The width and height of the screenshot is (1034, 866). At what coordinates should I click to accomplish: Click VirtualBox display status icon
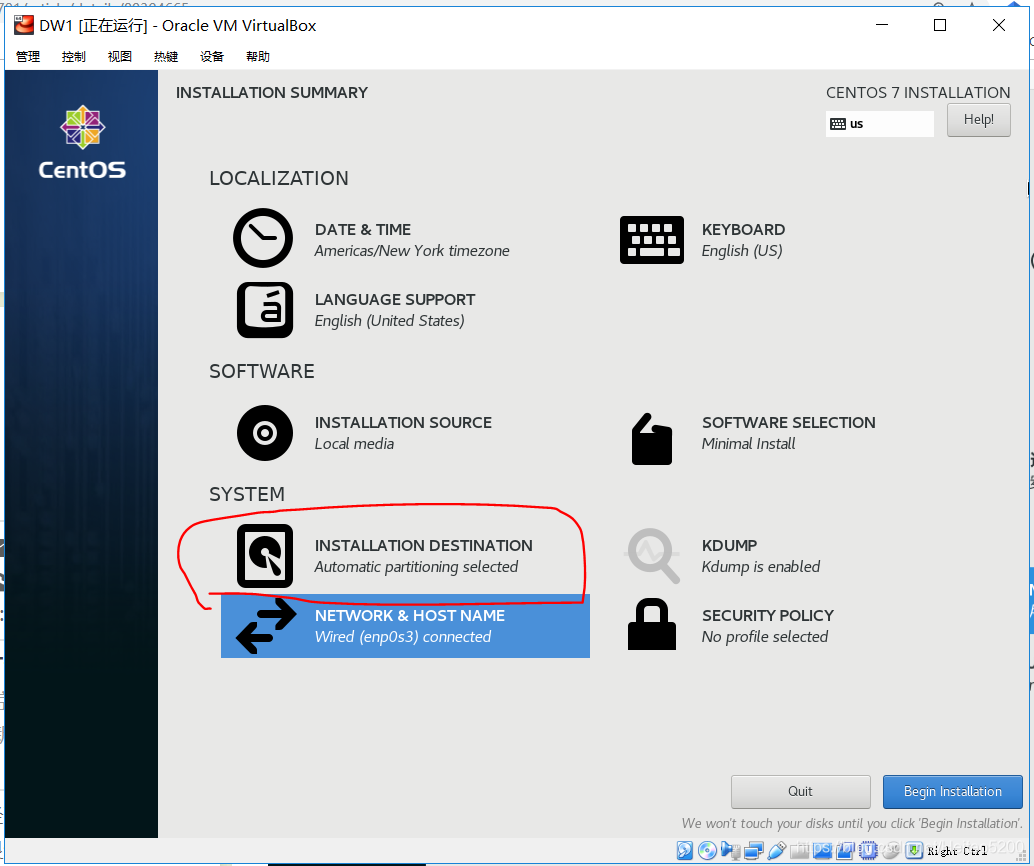[822, 851]
